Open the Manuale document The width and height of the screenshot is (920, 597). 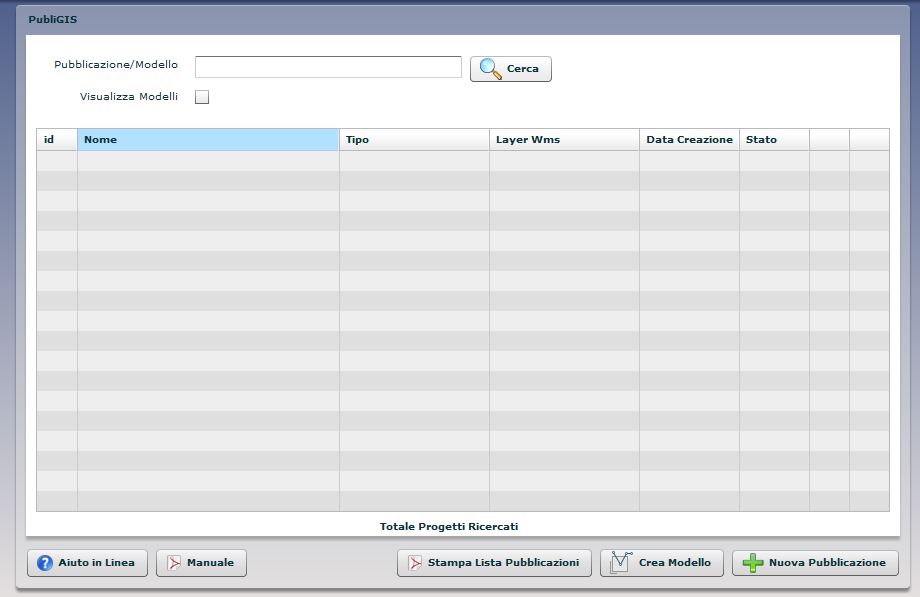tap(201, 563)
